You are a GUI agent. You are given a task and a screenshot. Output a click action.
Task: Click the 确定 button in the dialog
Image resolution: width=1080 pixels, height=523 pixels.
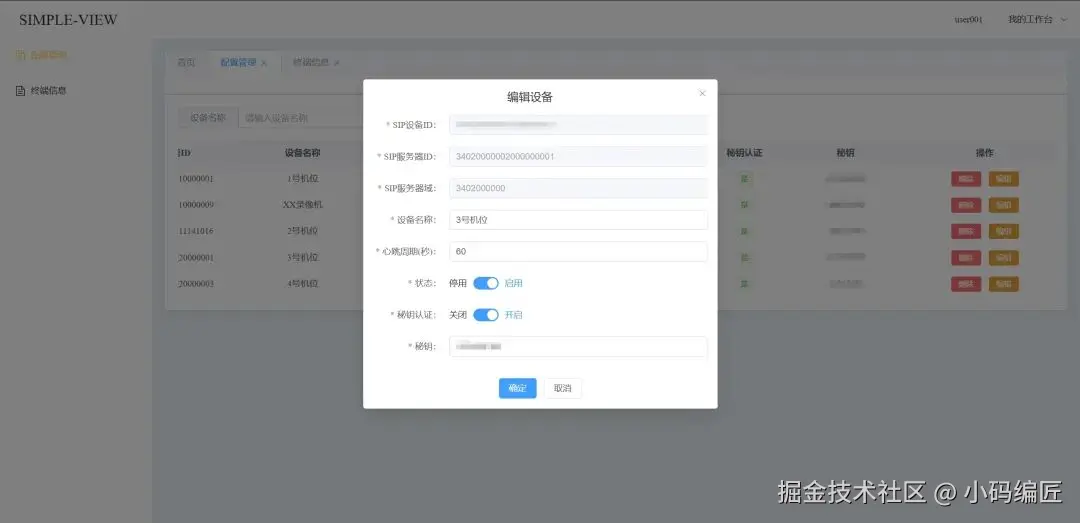click(517, 388)
